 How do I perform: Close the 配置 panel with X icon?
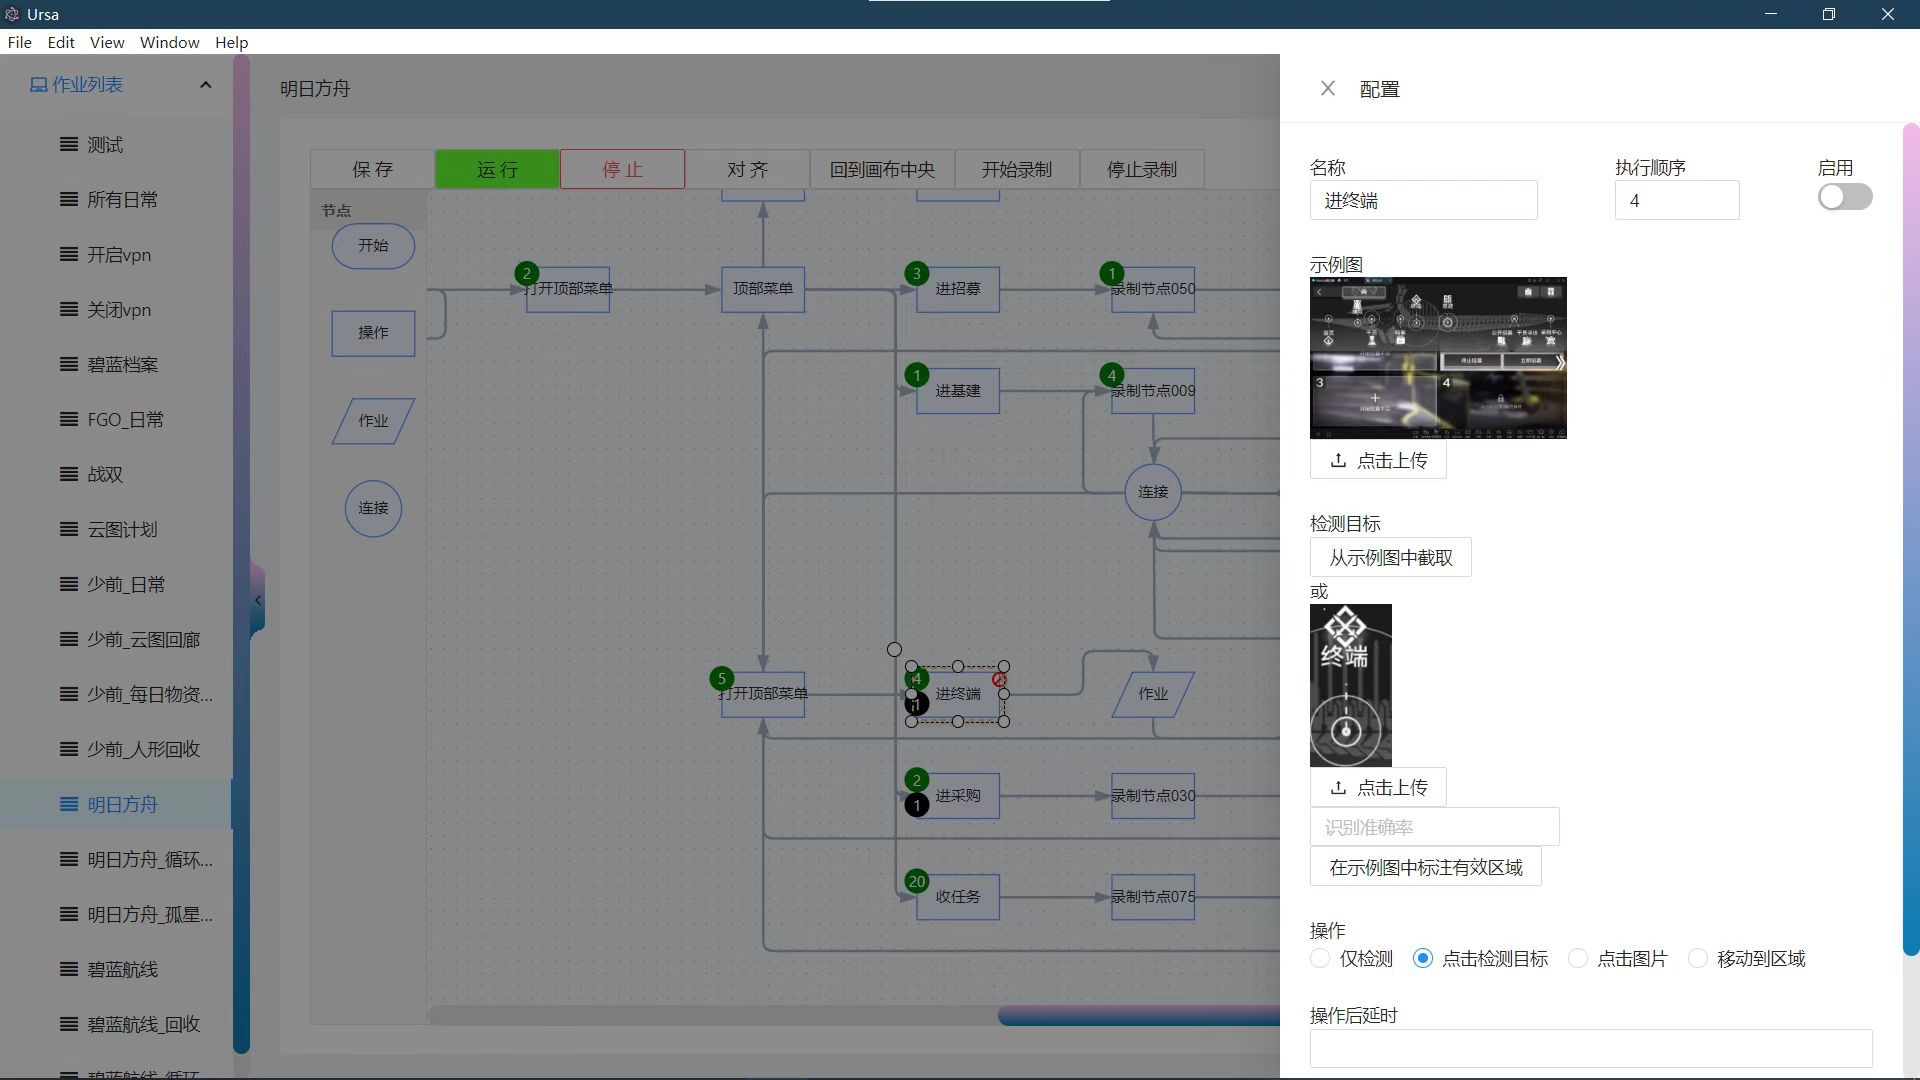pyautogui.click(x=1327, y=89)
